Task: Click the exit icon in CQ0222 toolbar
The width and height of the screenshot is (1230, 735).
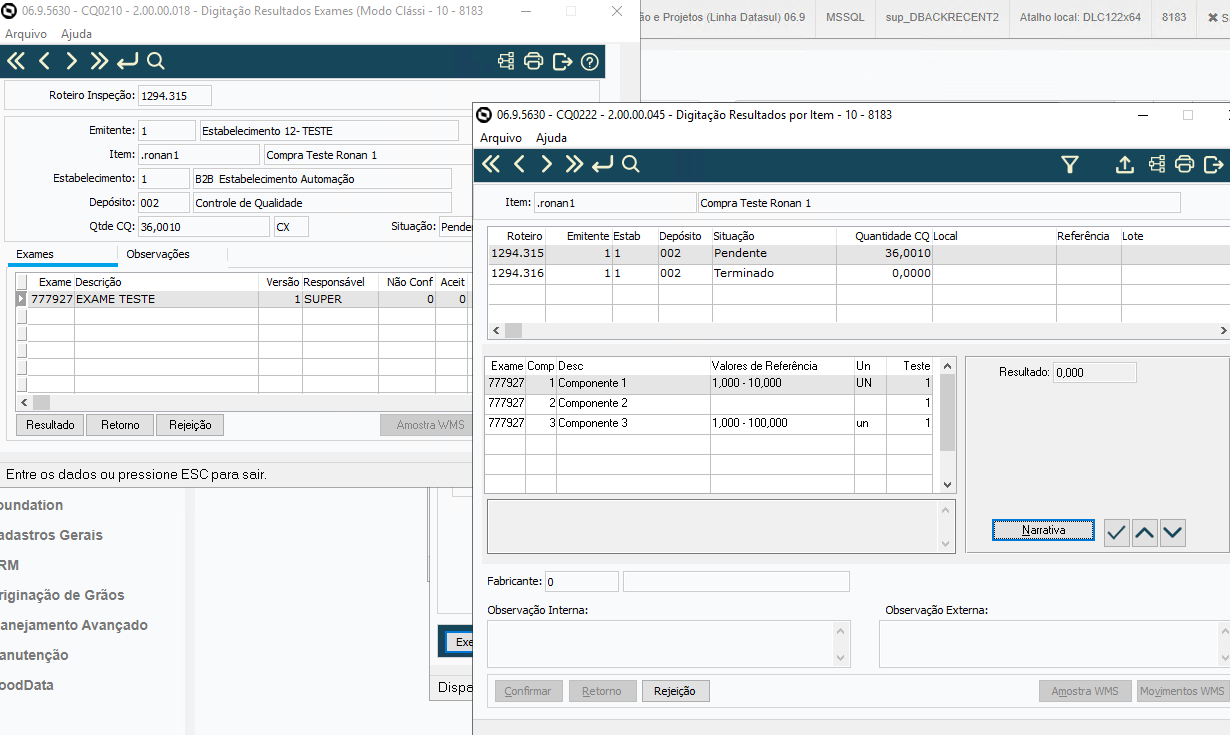Action: point(1214,165)
